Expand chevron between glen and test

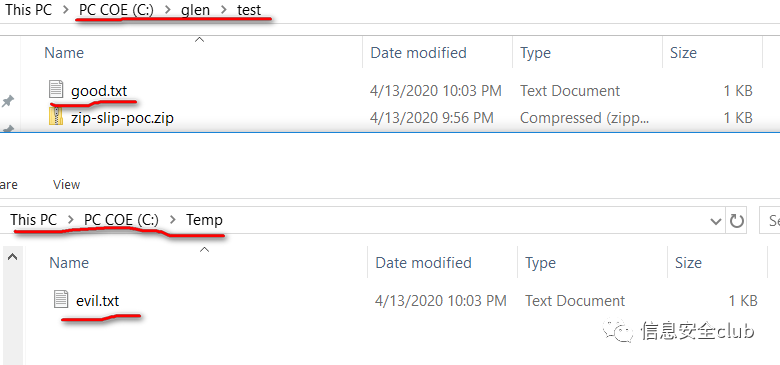tap(223, 10)
